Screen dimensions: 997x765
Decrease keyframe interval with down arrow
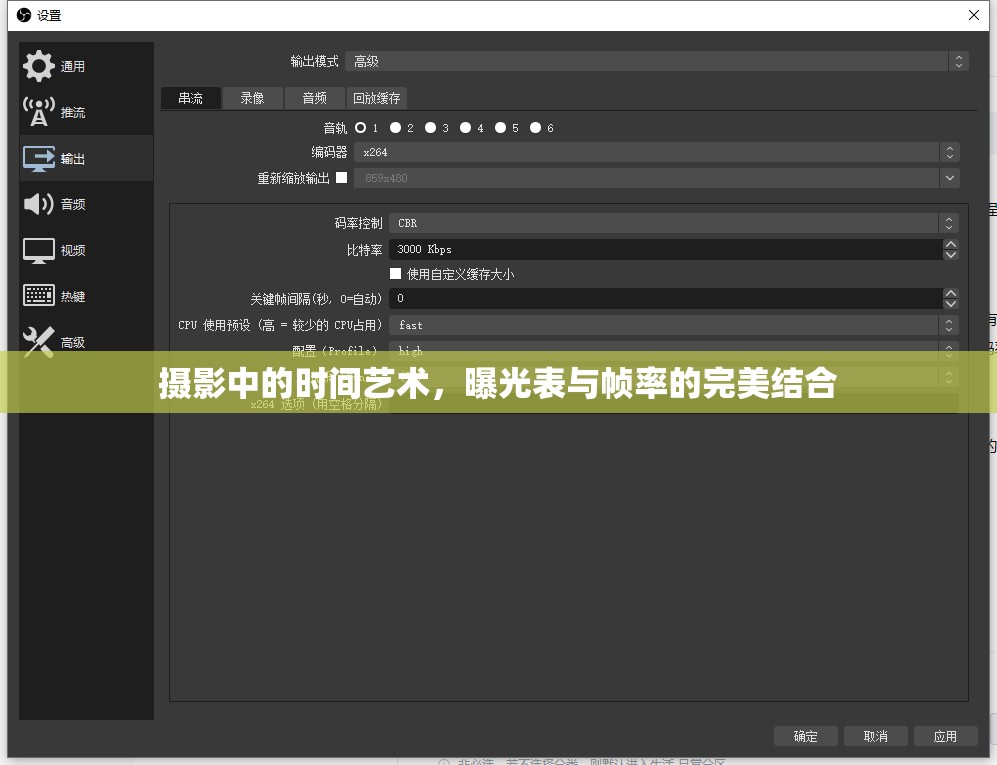click(x=951, y=303)
